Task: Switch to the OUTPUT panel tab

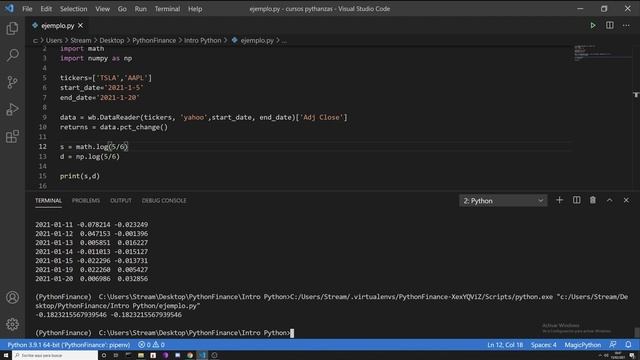Action: [121, 200]
